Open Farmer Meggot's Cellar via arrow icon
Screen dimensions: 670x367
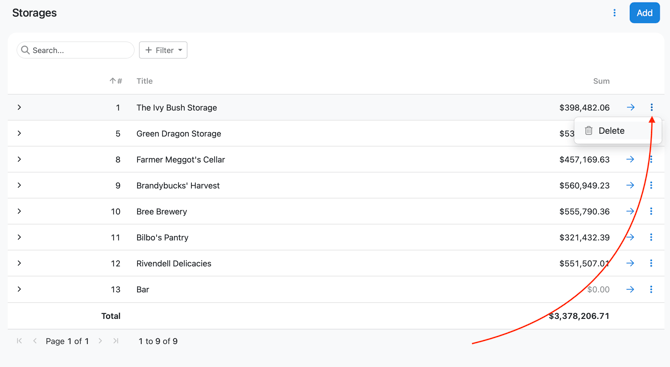630,159
